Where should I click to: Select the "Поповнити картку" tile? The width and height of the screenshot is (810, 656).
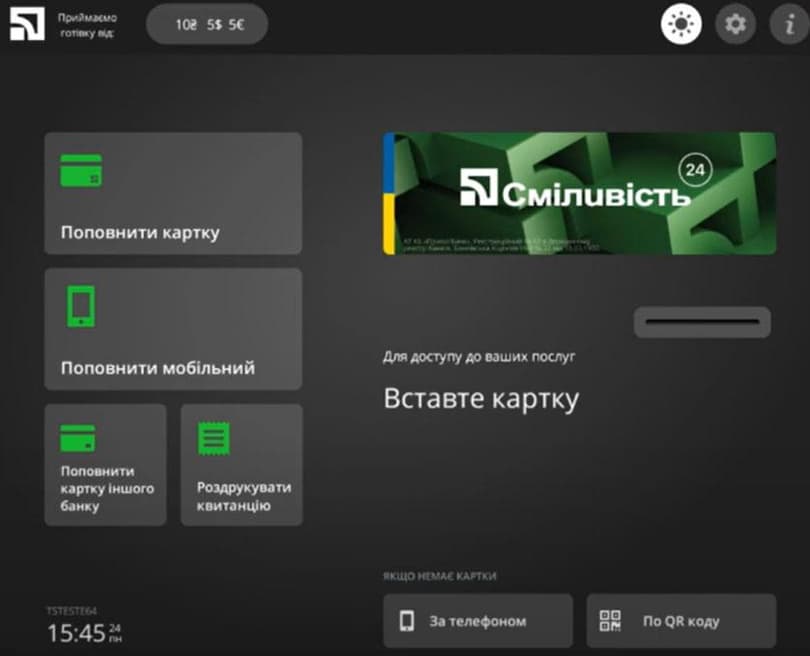point(173,193)
